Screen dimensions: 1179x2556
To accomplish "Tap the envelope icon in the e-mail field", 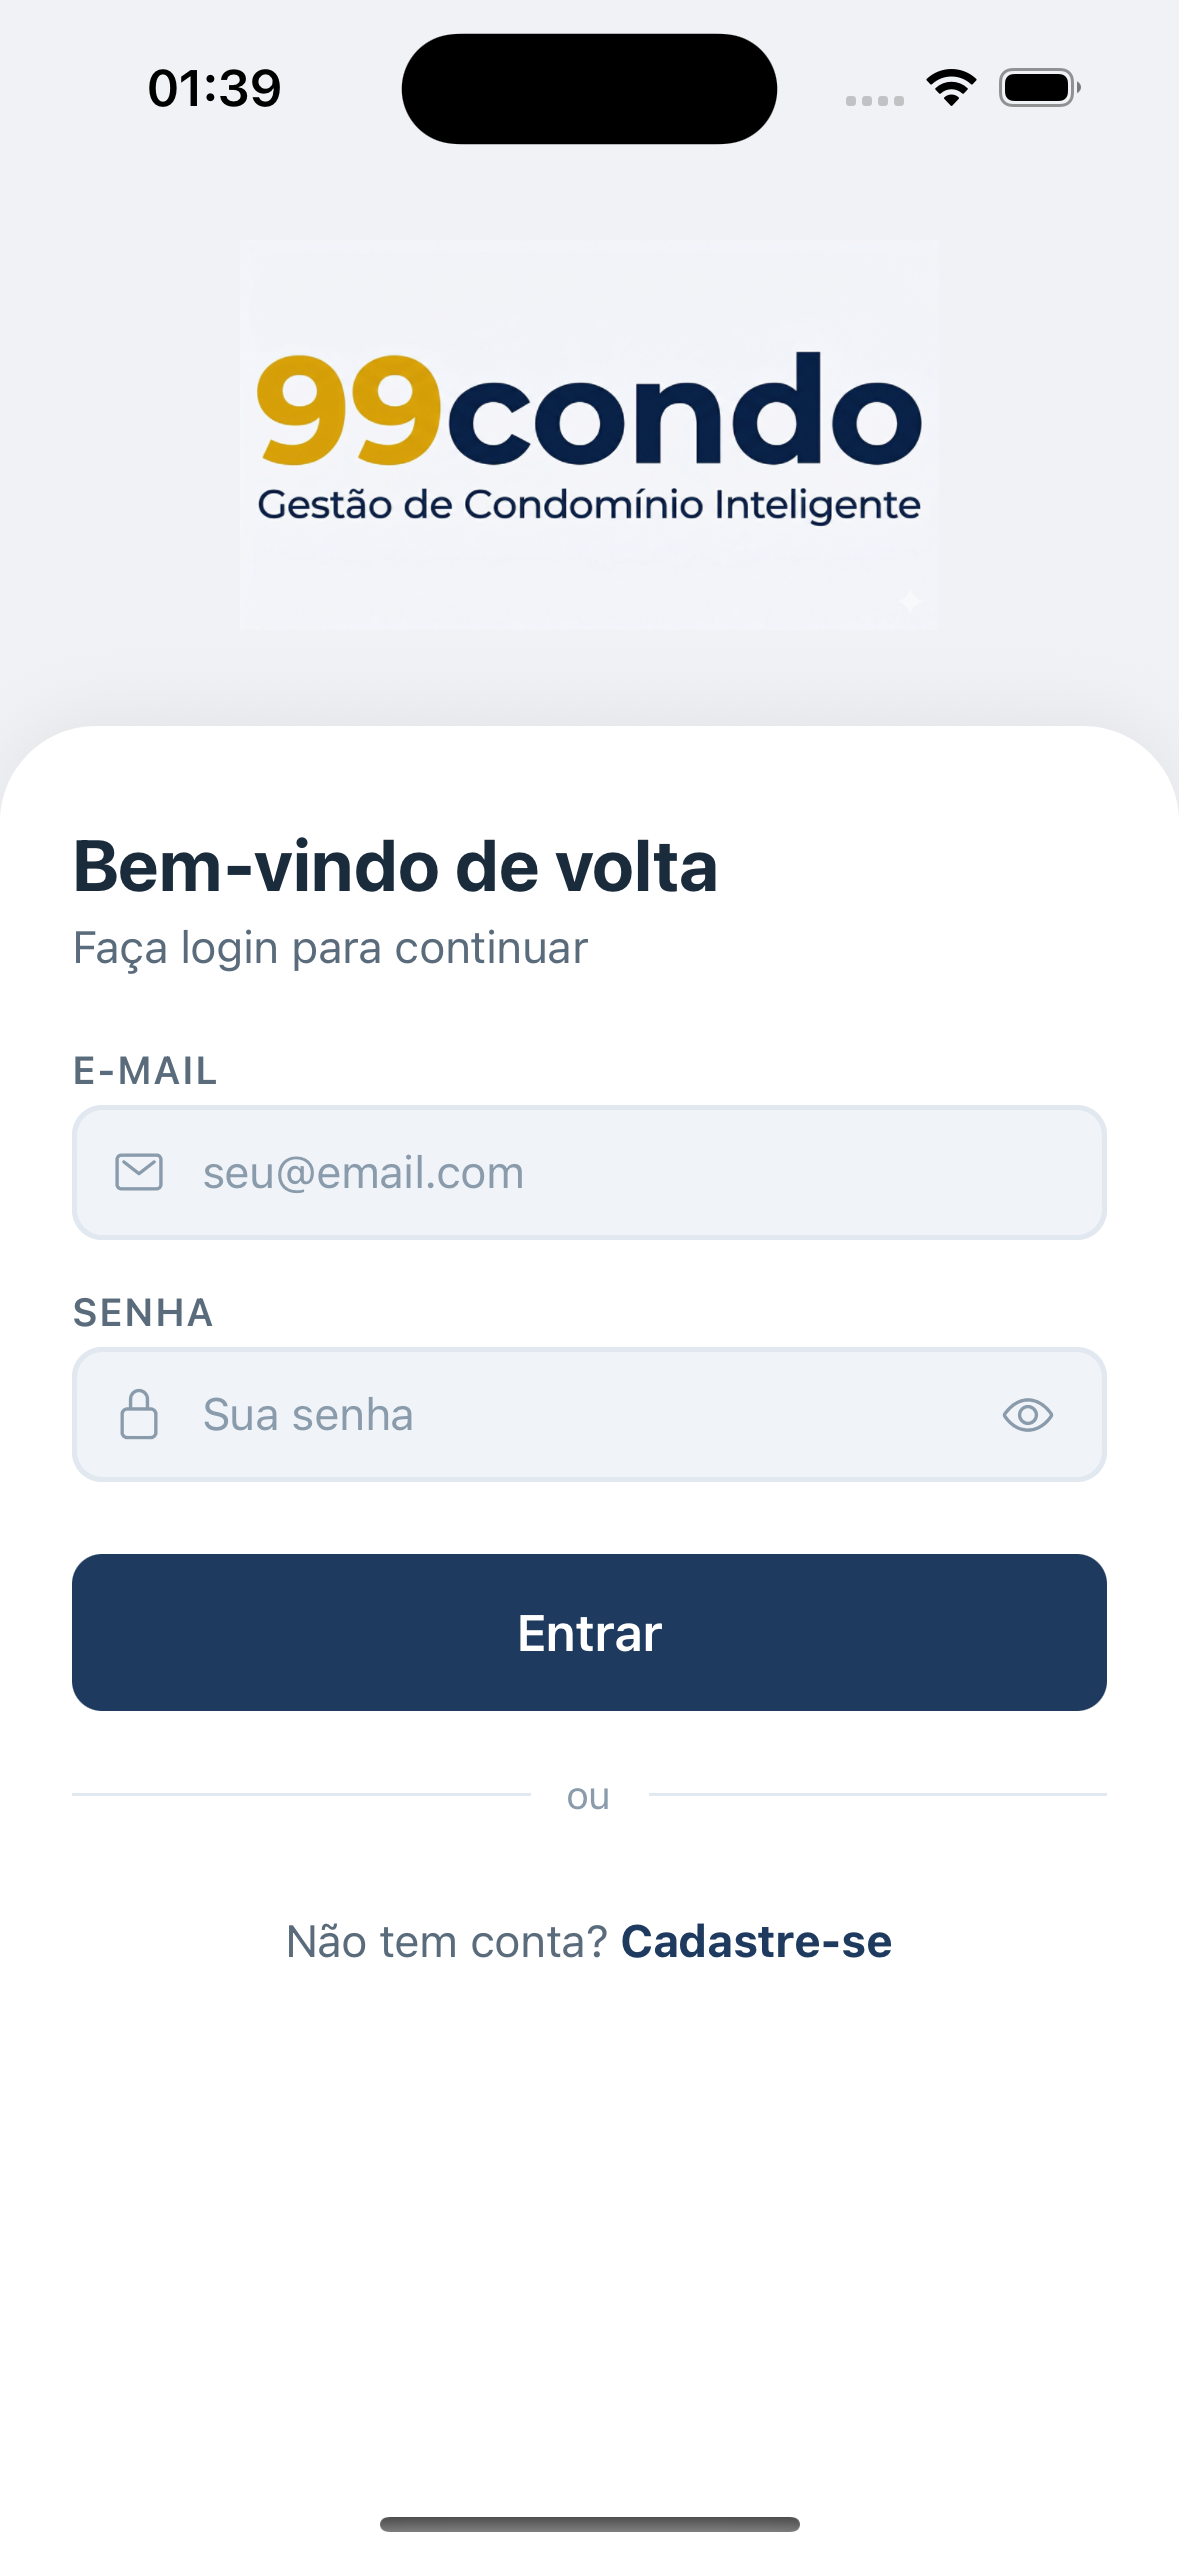I will point(139,1172).
